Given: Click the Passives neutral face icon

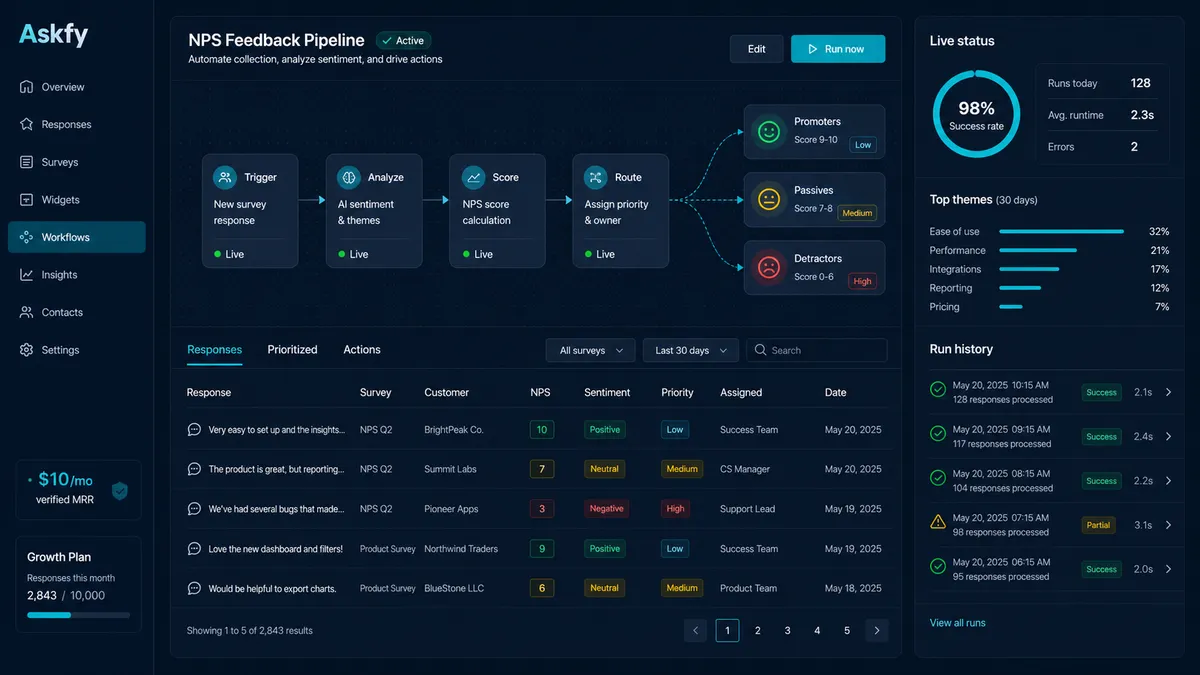Looking at the screenshot, I should (768, 199).
